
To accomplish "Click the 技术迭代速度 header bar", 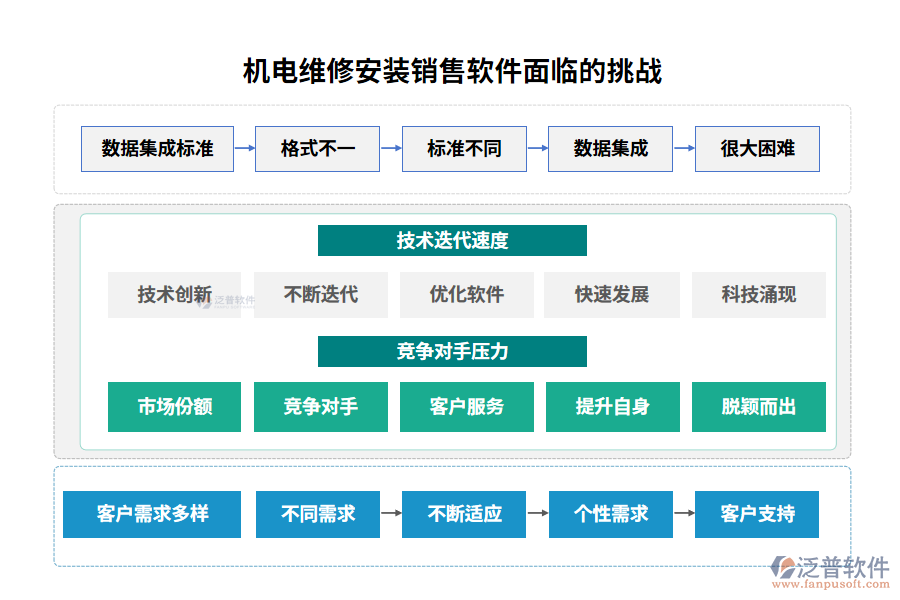I will [452, 240].
